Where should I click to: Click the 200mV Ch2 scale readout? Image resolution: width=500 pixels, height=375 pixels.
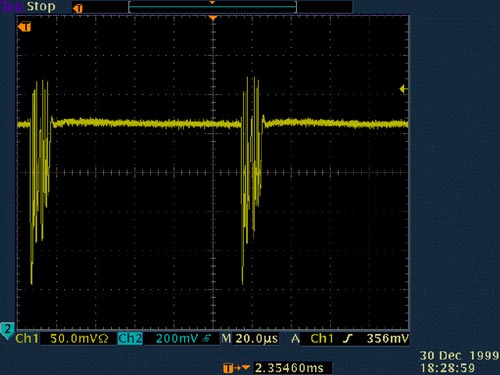177,339
